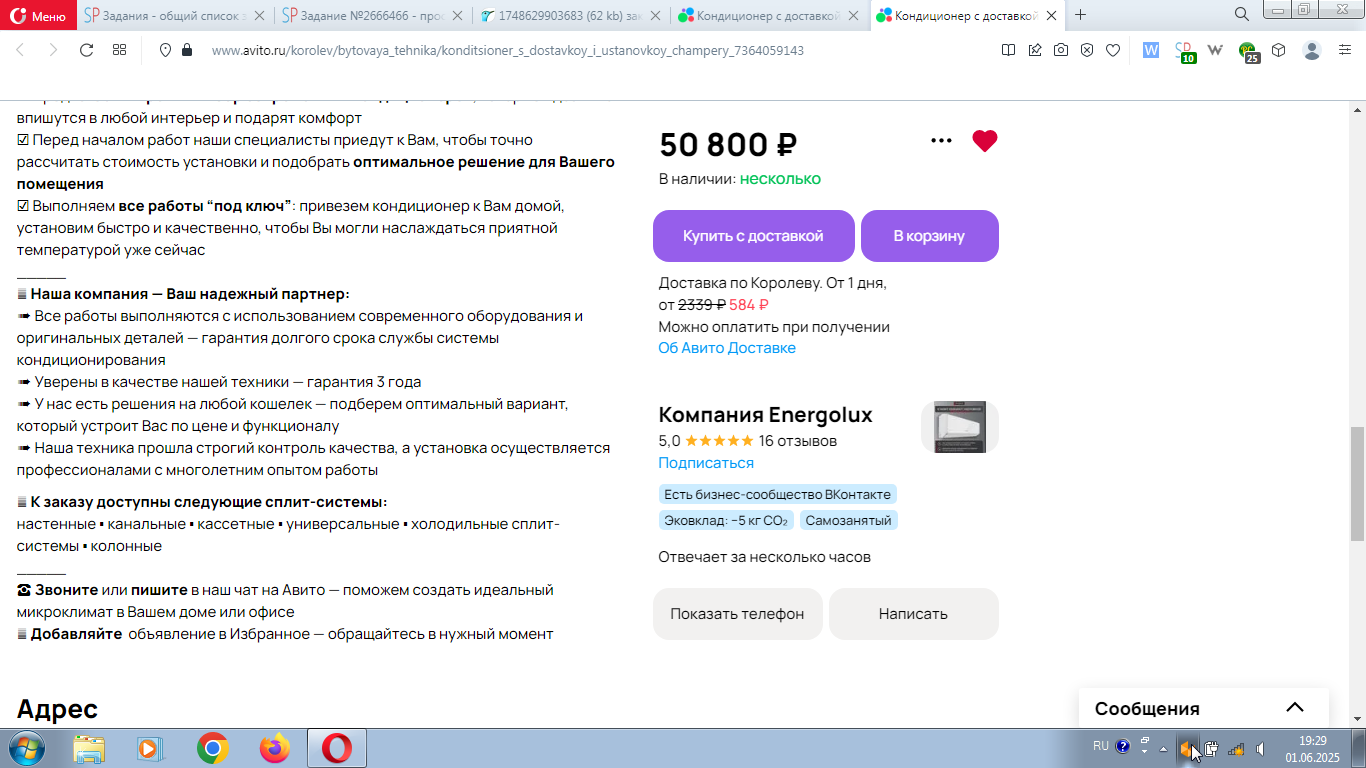Open the media player taskbar icon
This screenshot has width=1366, height=768.
pyautogui.click(x=148, y=748)
